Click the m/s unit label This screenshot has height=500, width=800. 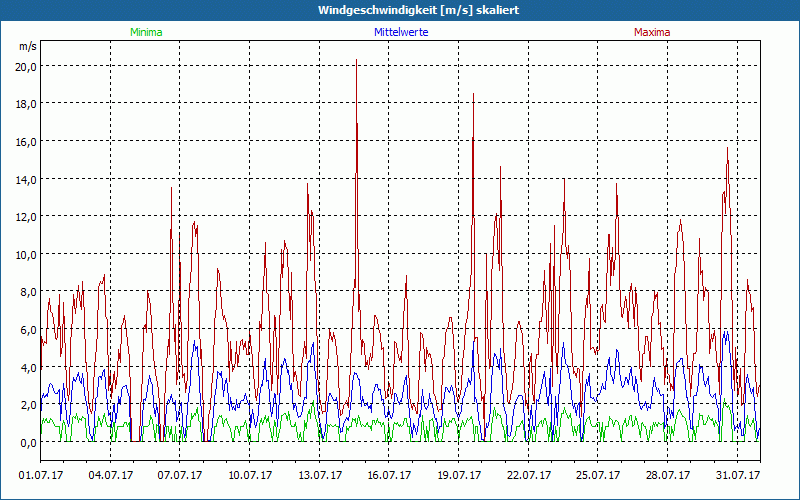(28, 46)
